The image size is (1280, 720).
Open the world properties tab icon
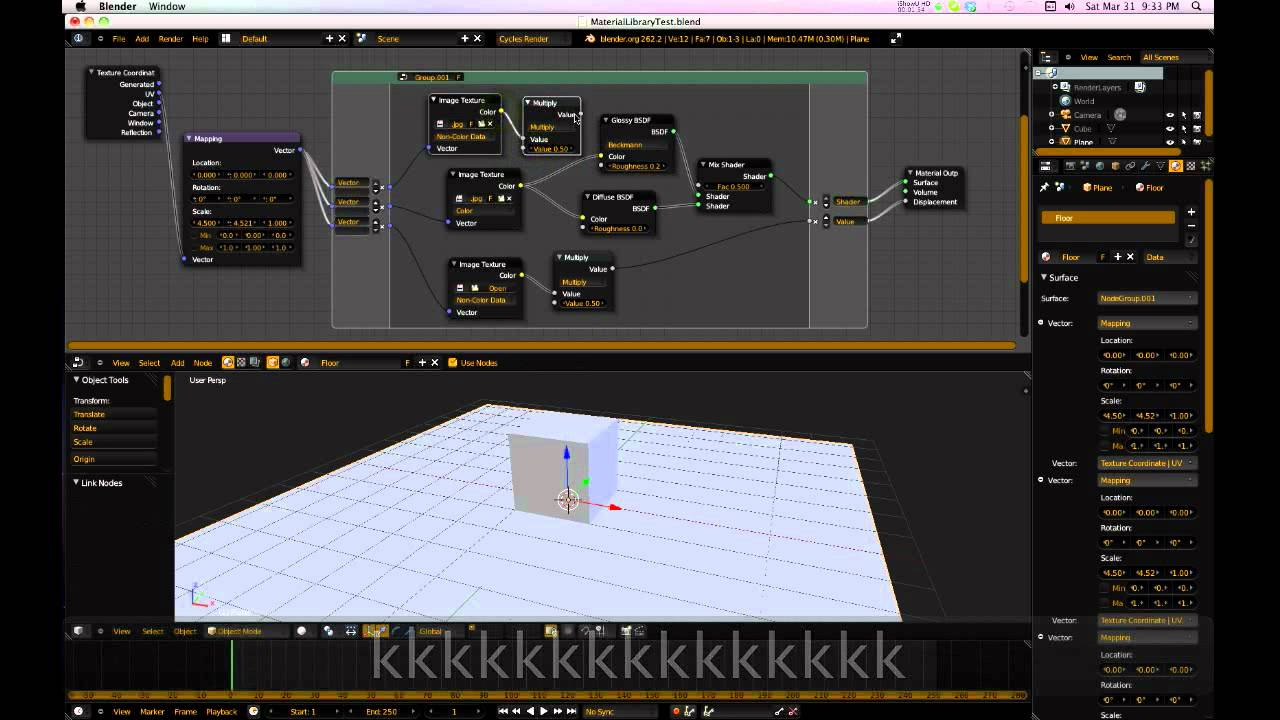click(x=1100, y=166)
